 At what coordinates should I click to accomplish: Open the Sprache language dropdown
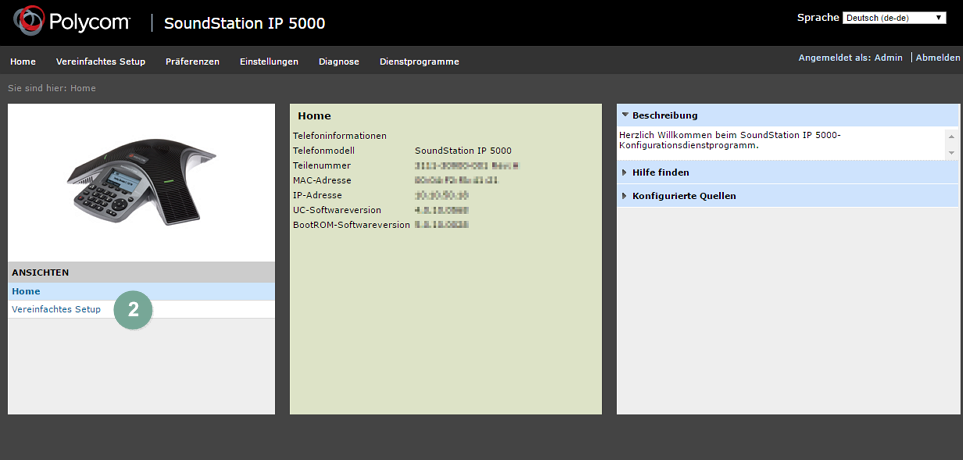point(894,18)
